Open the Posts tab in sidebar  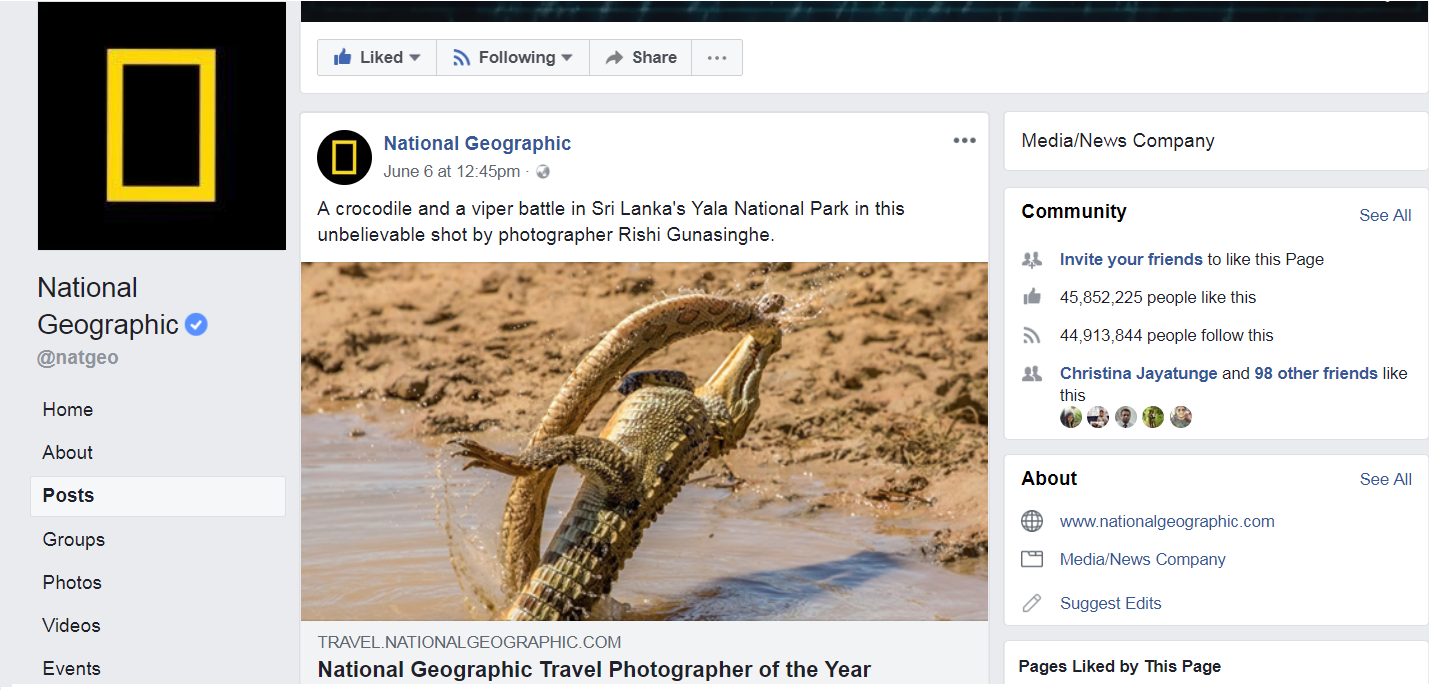[x=158, y=496]
